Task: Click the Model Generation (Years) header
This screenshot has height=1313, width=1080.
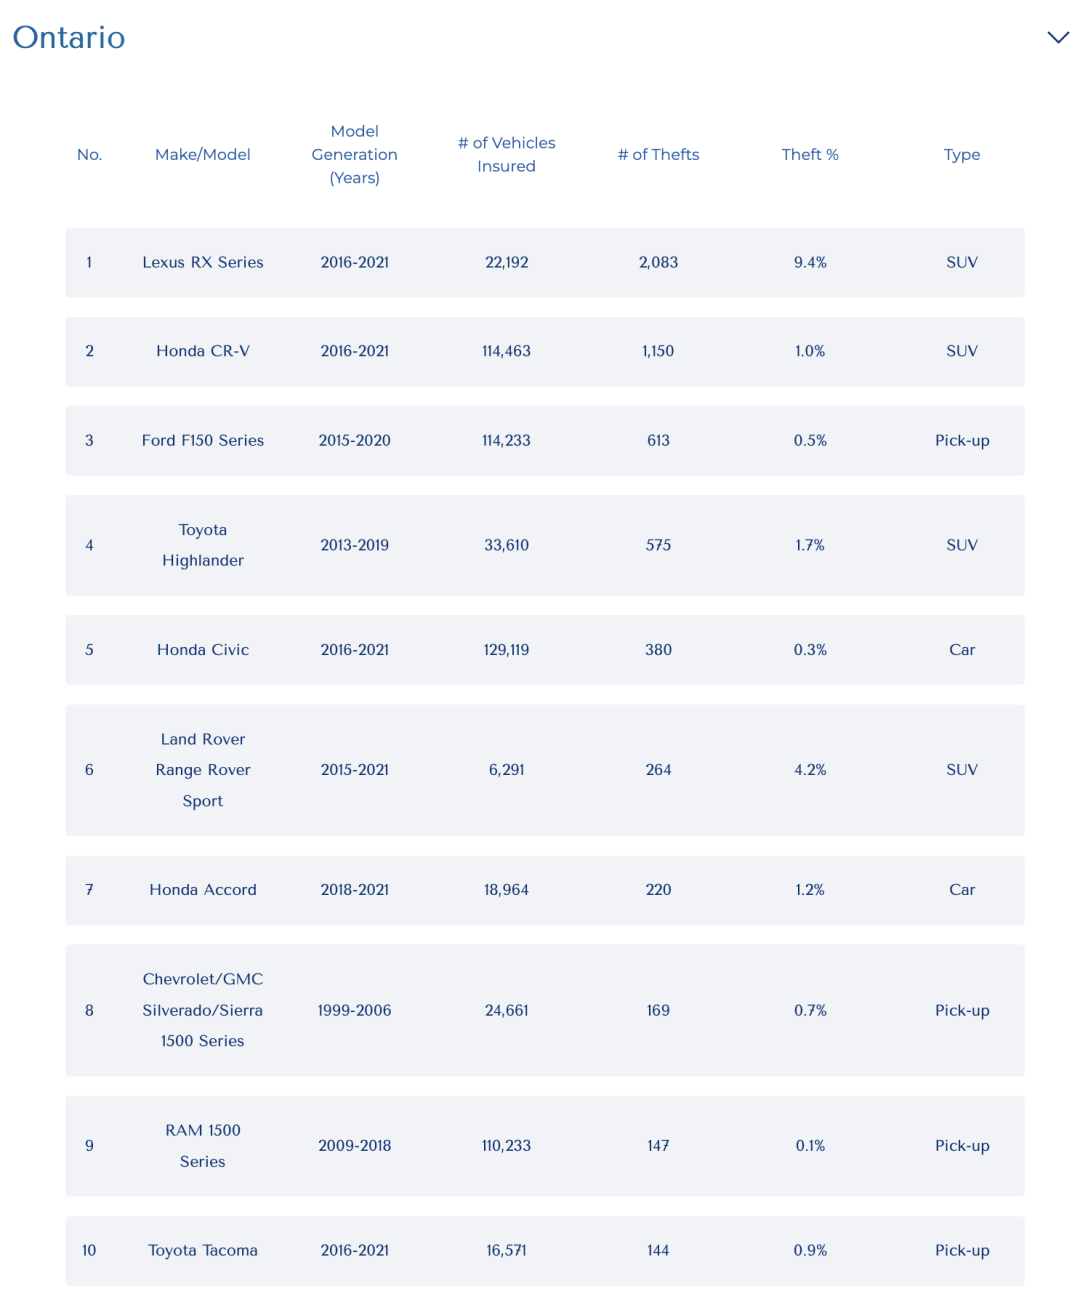Action: pyautogui.click(x=355, y=154)
